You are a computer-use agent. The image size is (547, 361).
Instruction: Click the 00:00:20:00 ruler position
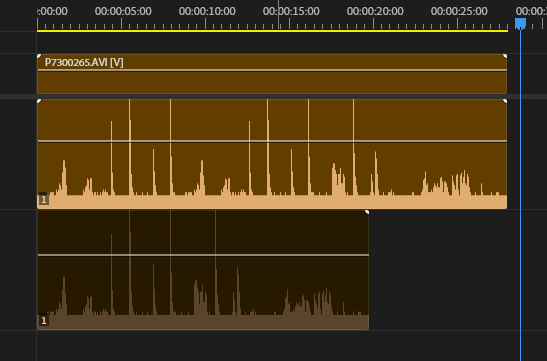click(374, 24)
